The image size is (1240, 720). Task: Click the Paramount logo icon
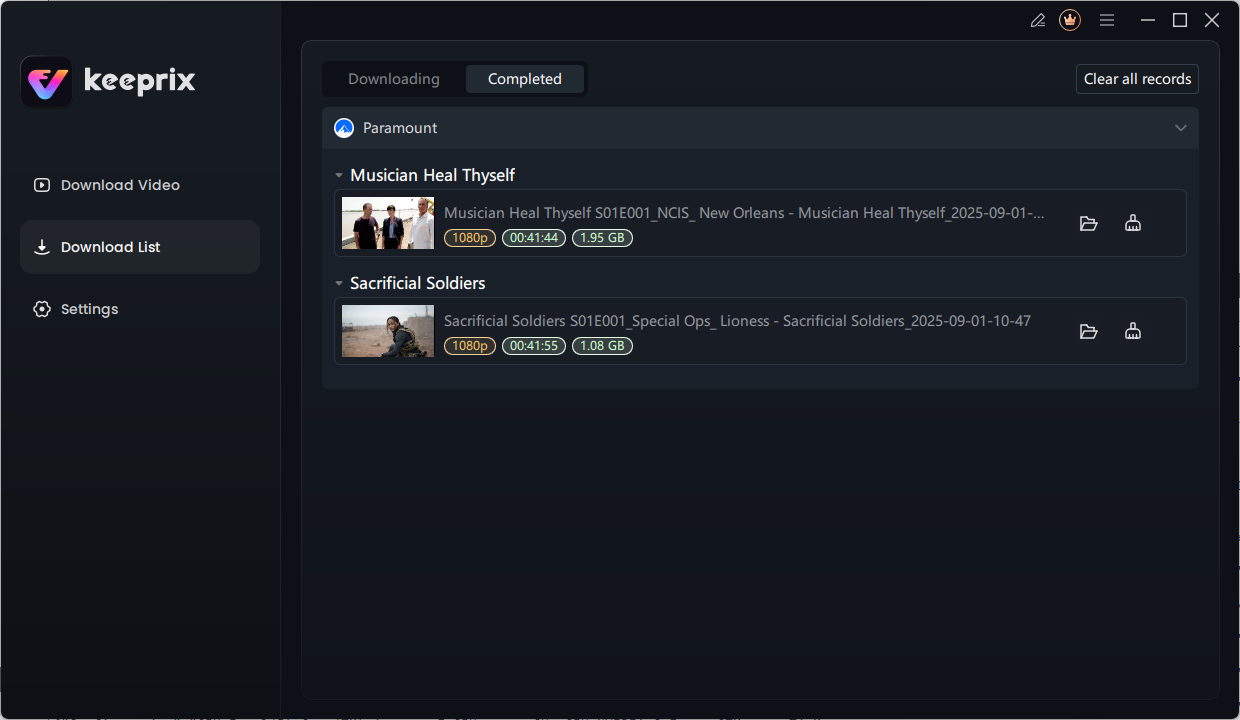pos(344,128)
